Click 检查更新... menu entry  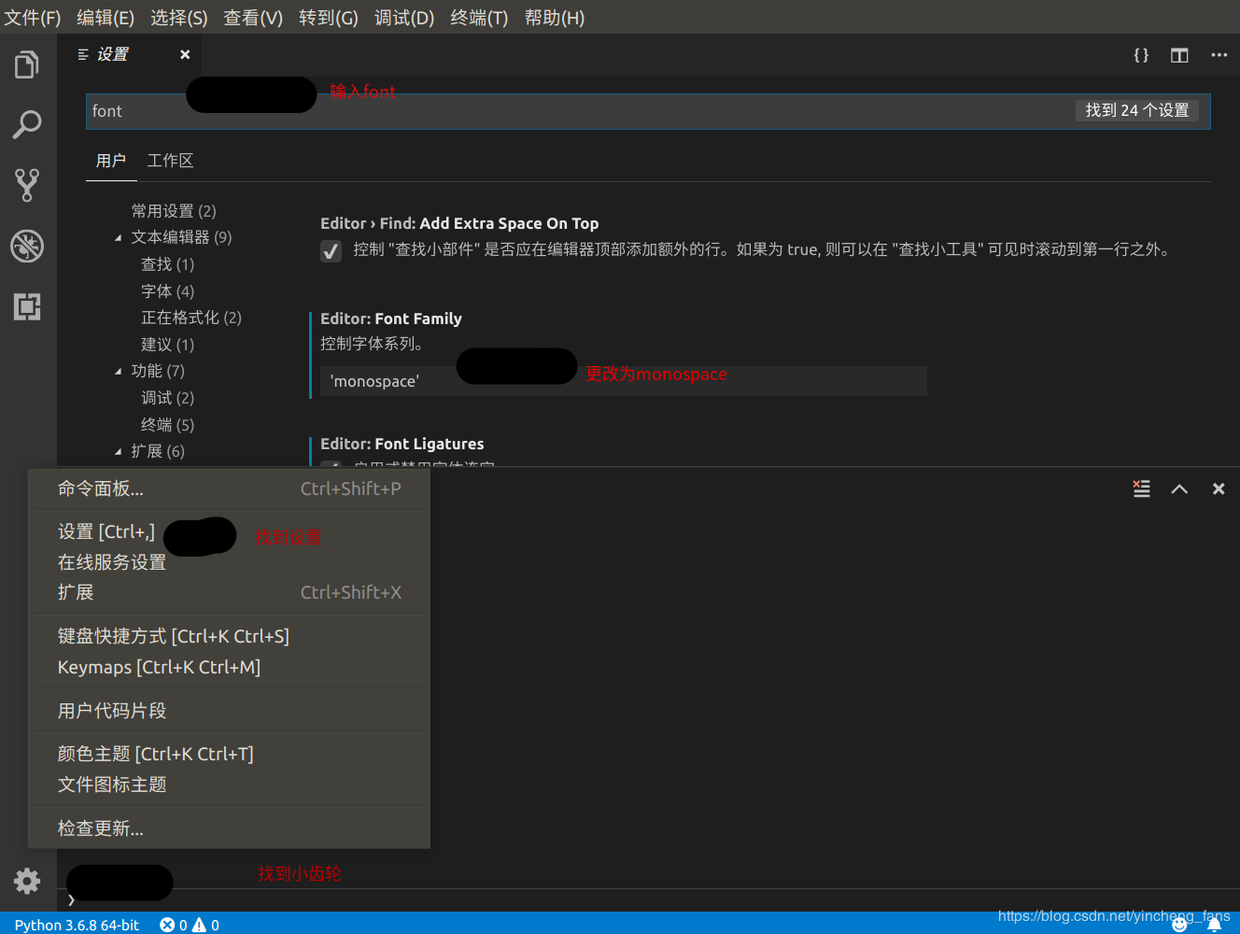pos(230,829)
